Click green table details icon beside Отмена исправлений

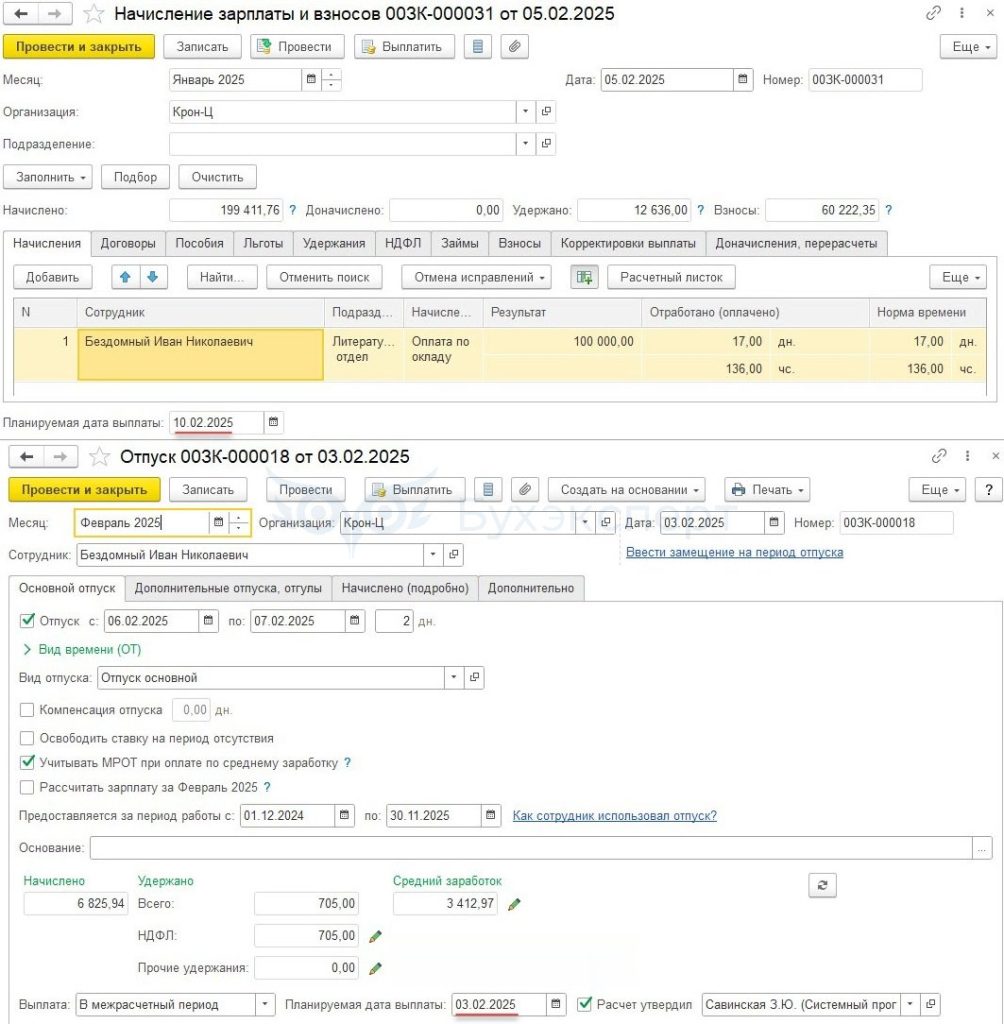(x=585, y=277)
